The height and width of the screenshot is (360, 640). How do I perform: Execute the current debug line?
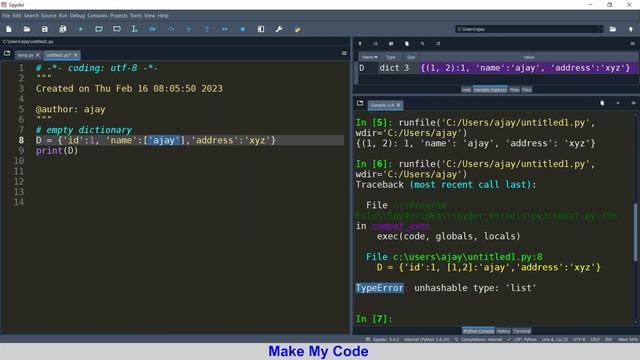point(171,29)
